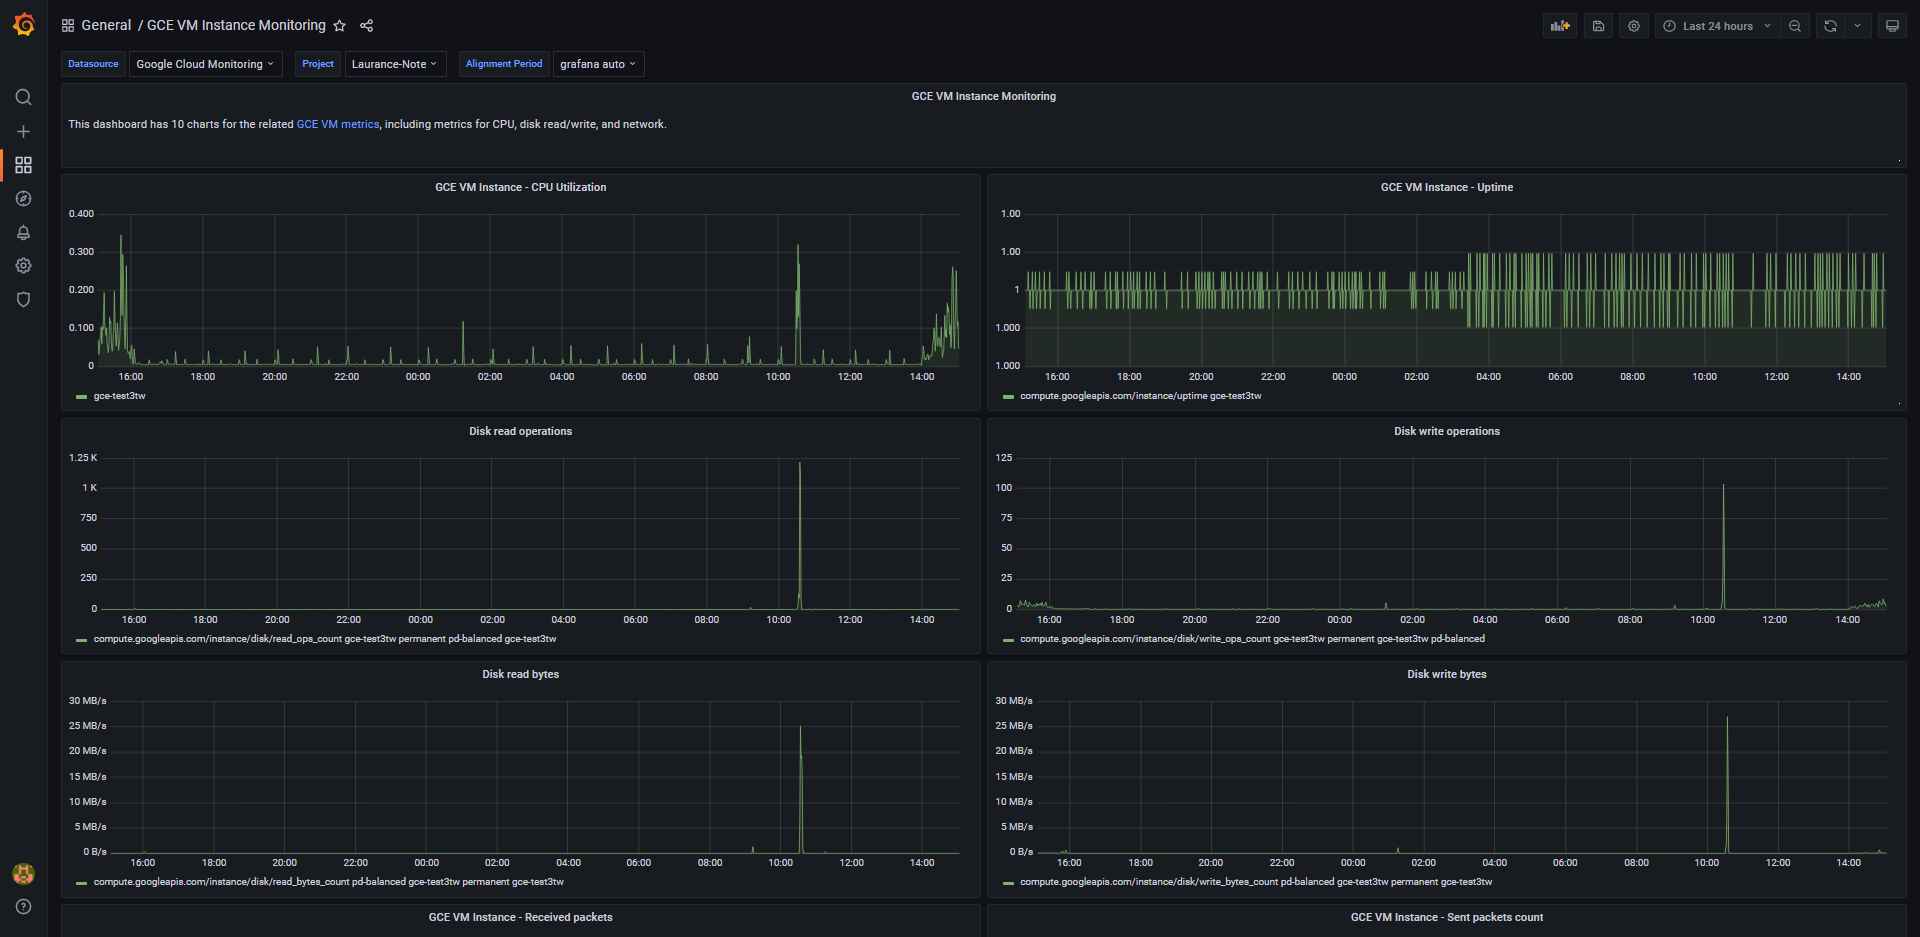Star this dashboard as favorite
This screenshot has width=1920, height=937.
click(340, 26)
